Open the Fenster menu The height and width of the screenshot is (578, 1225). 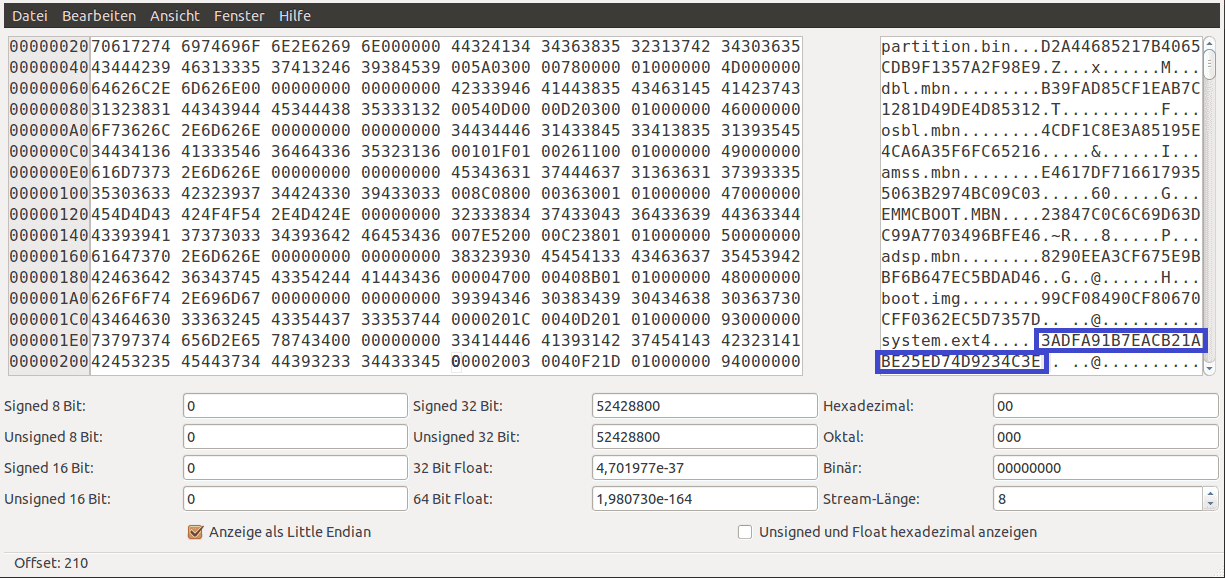coord(240,16)
